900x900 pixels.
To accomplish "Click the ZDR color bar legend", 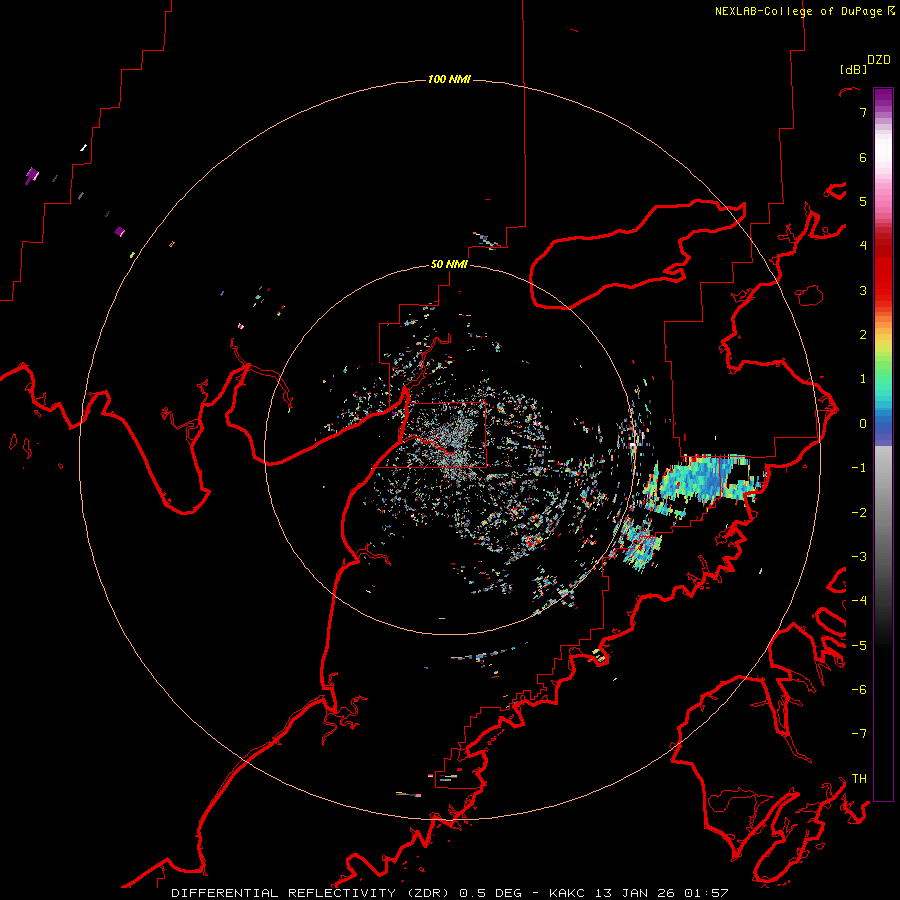I will (883, 444).
